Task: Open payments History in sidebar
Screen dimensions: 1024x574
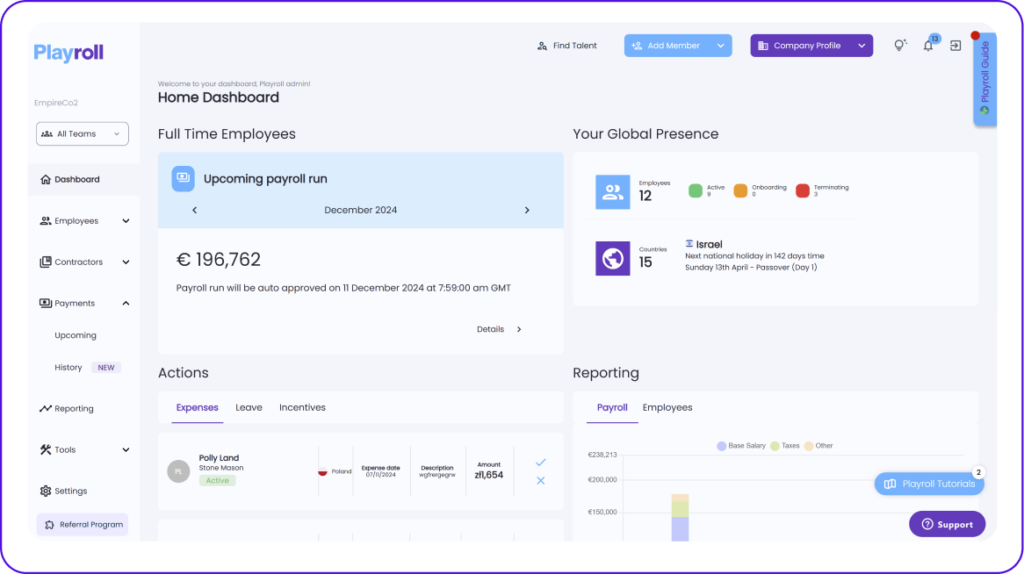Action: click(68, 368)
